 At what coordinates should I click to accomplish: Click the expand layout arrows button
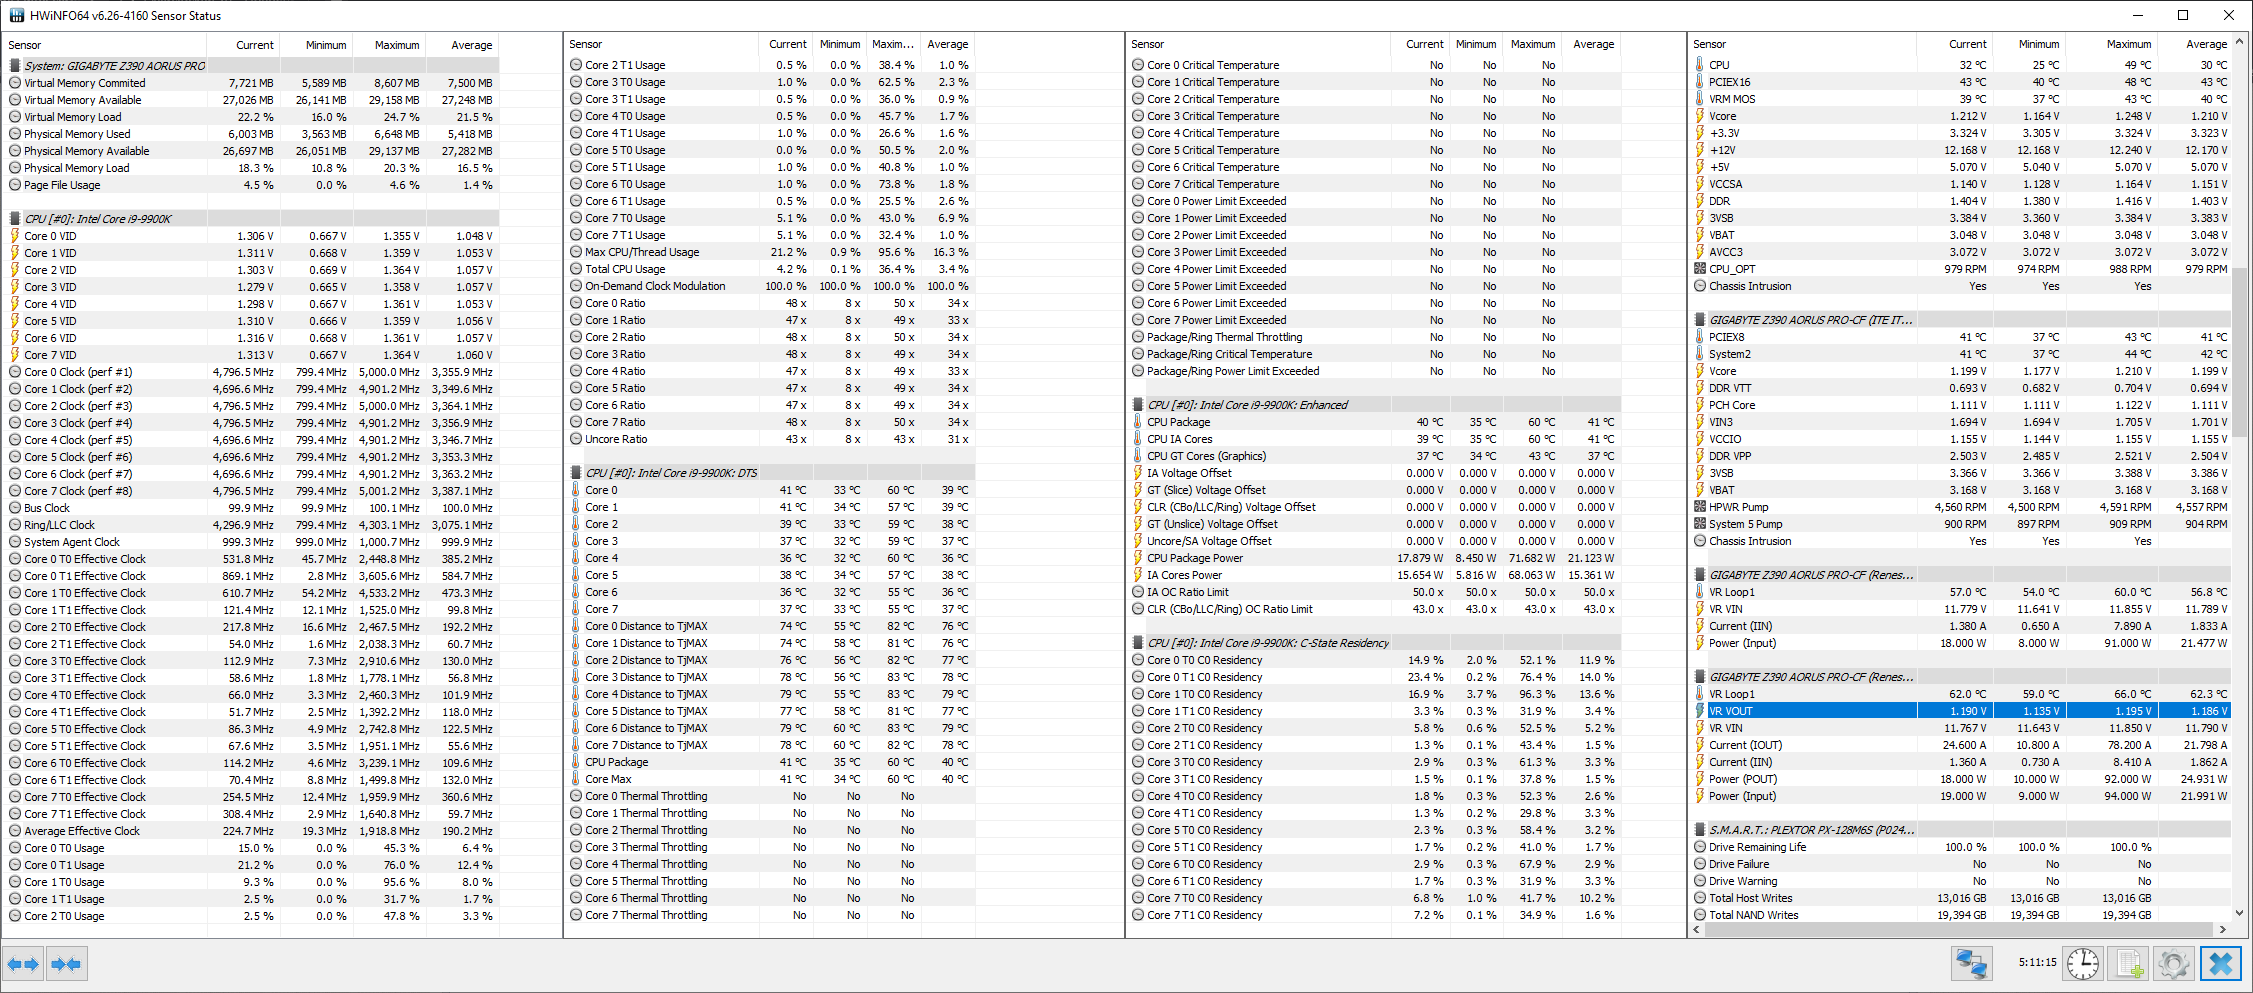tap(23, 964)
